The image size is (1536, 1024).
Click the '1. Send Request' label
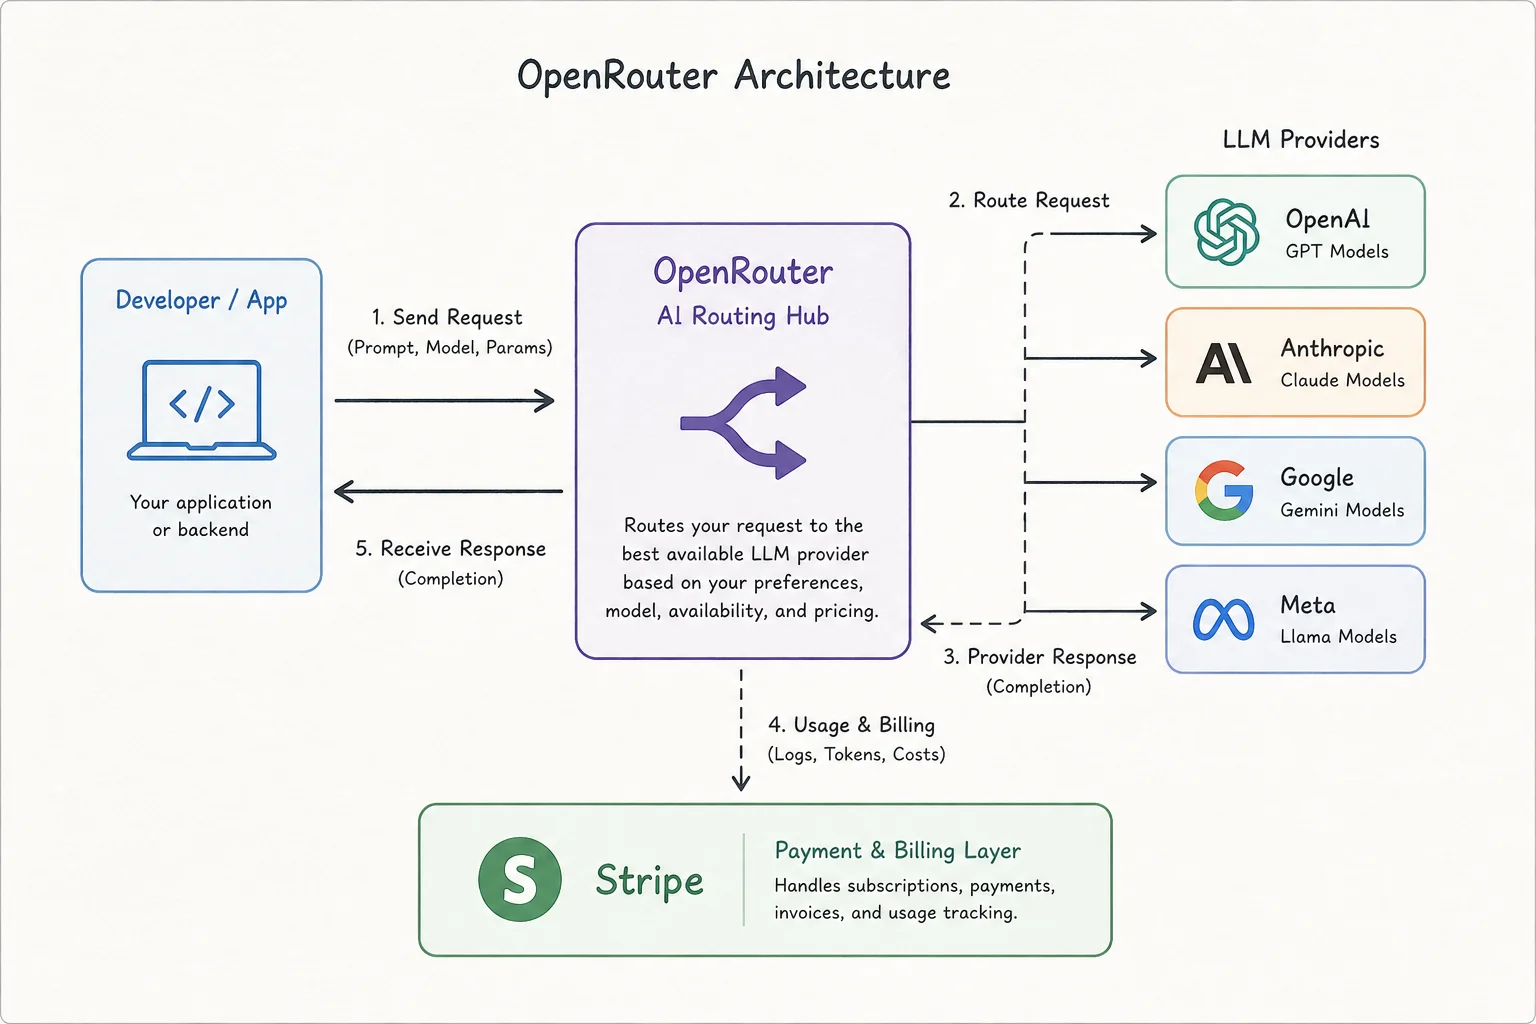coord(447,318)
